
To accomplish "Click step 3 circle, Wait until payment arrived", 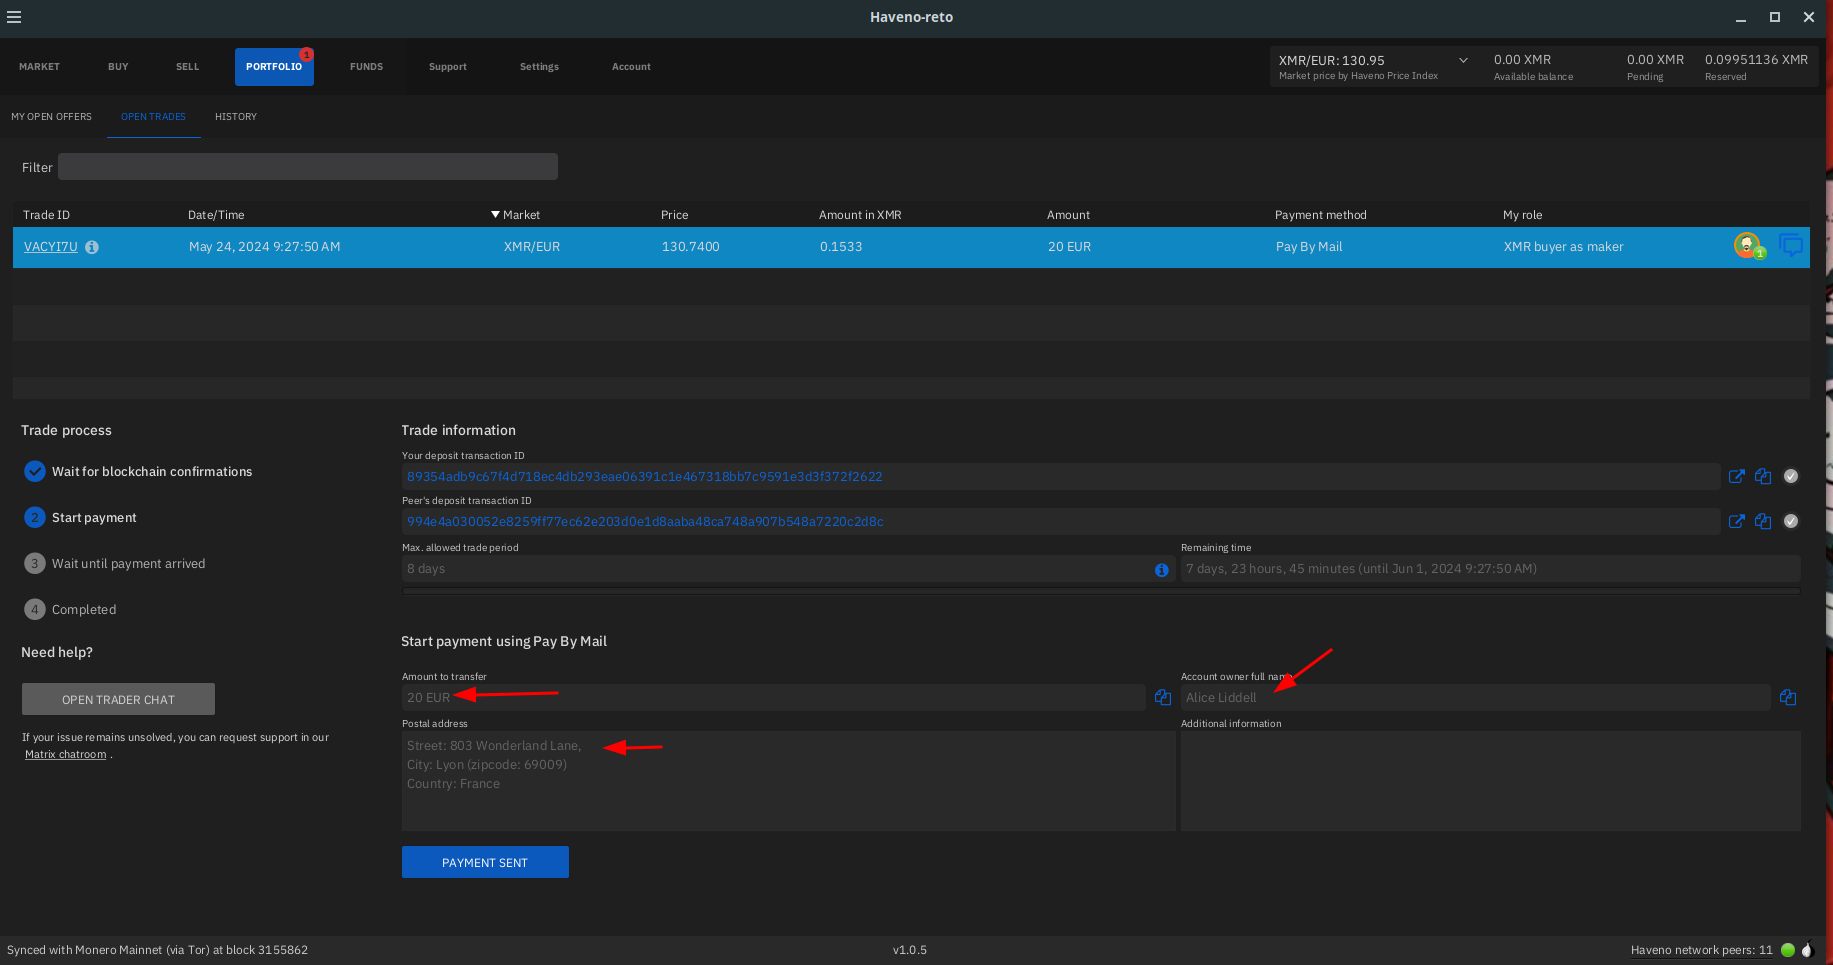I will (35, 563).
